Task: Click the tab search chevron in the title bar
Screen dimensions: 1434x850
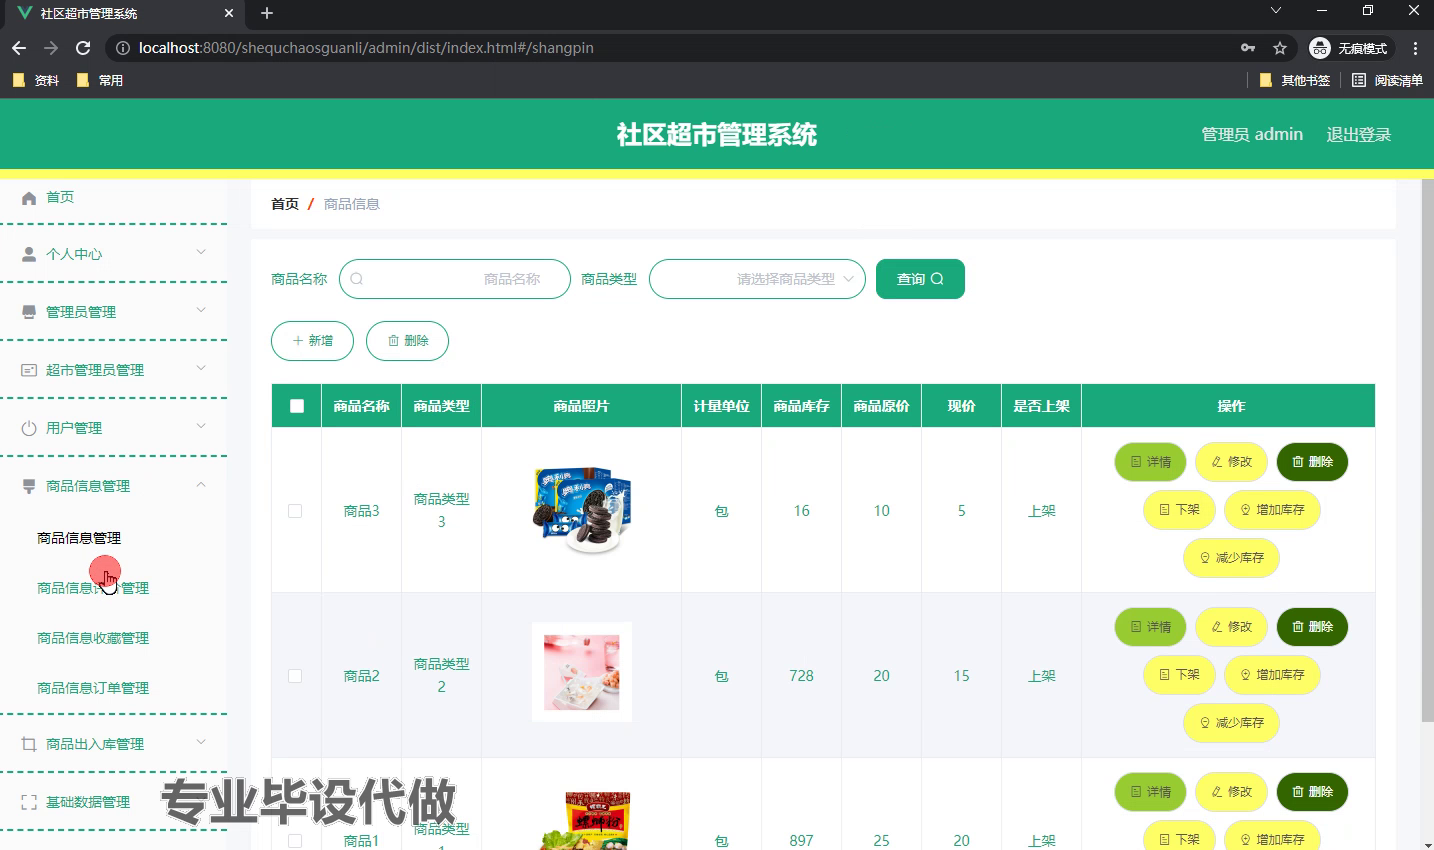Action: 1276,11
